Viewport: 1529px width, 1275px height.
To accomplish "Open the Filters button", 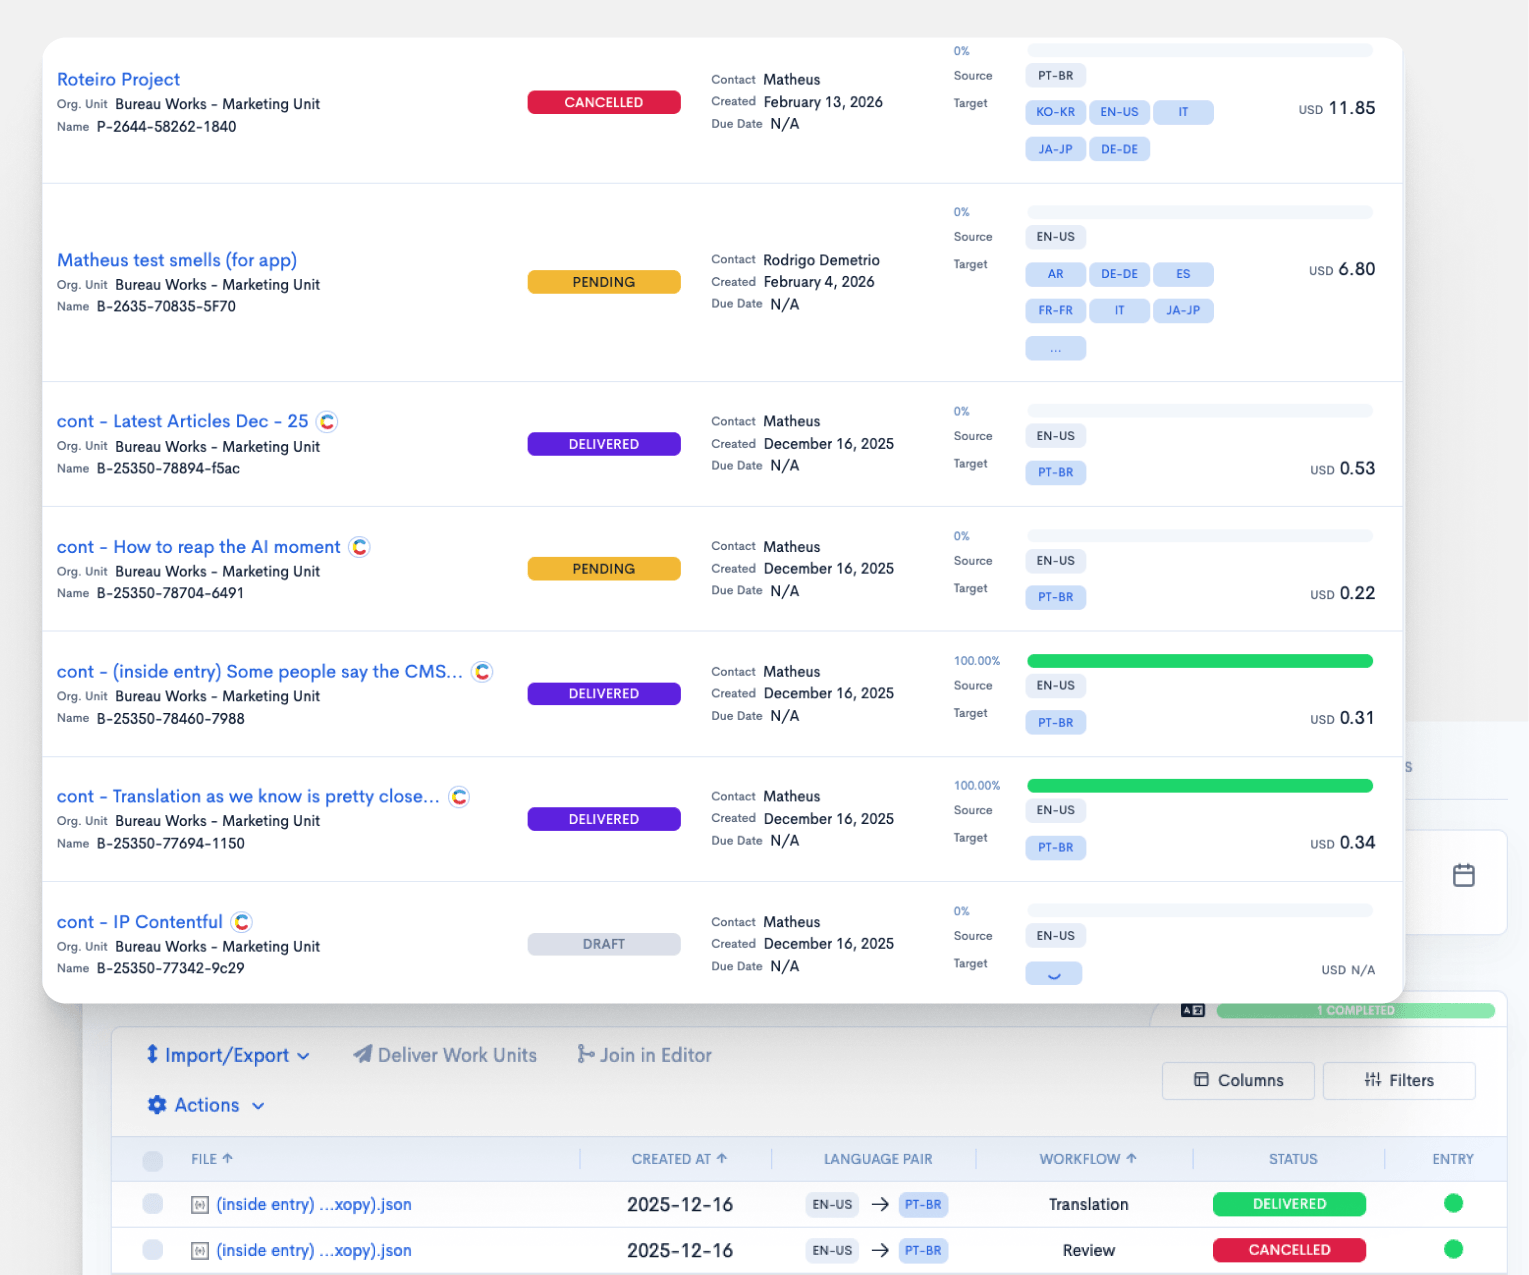I will click(x=1399, y=1081).
